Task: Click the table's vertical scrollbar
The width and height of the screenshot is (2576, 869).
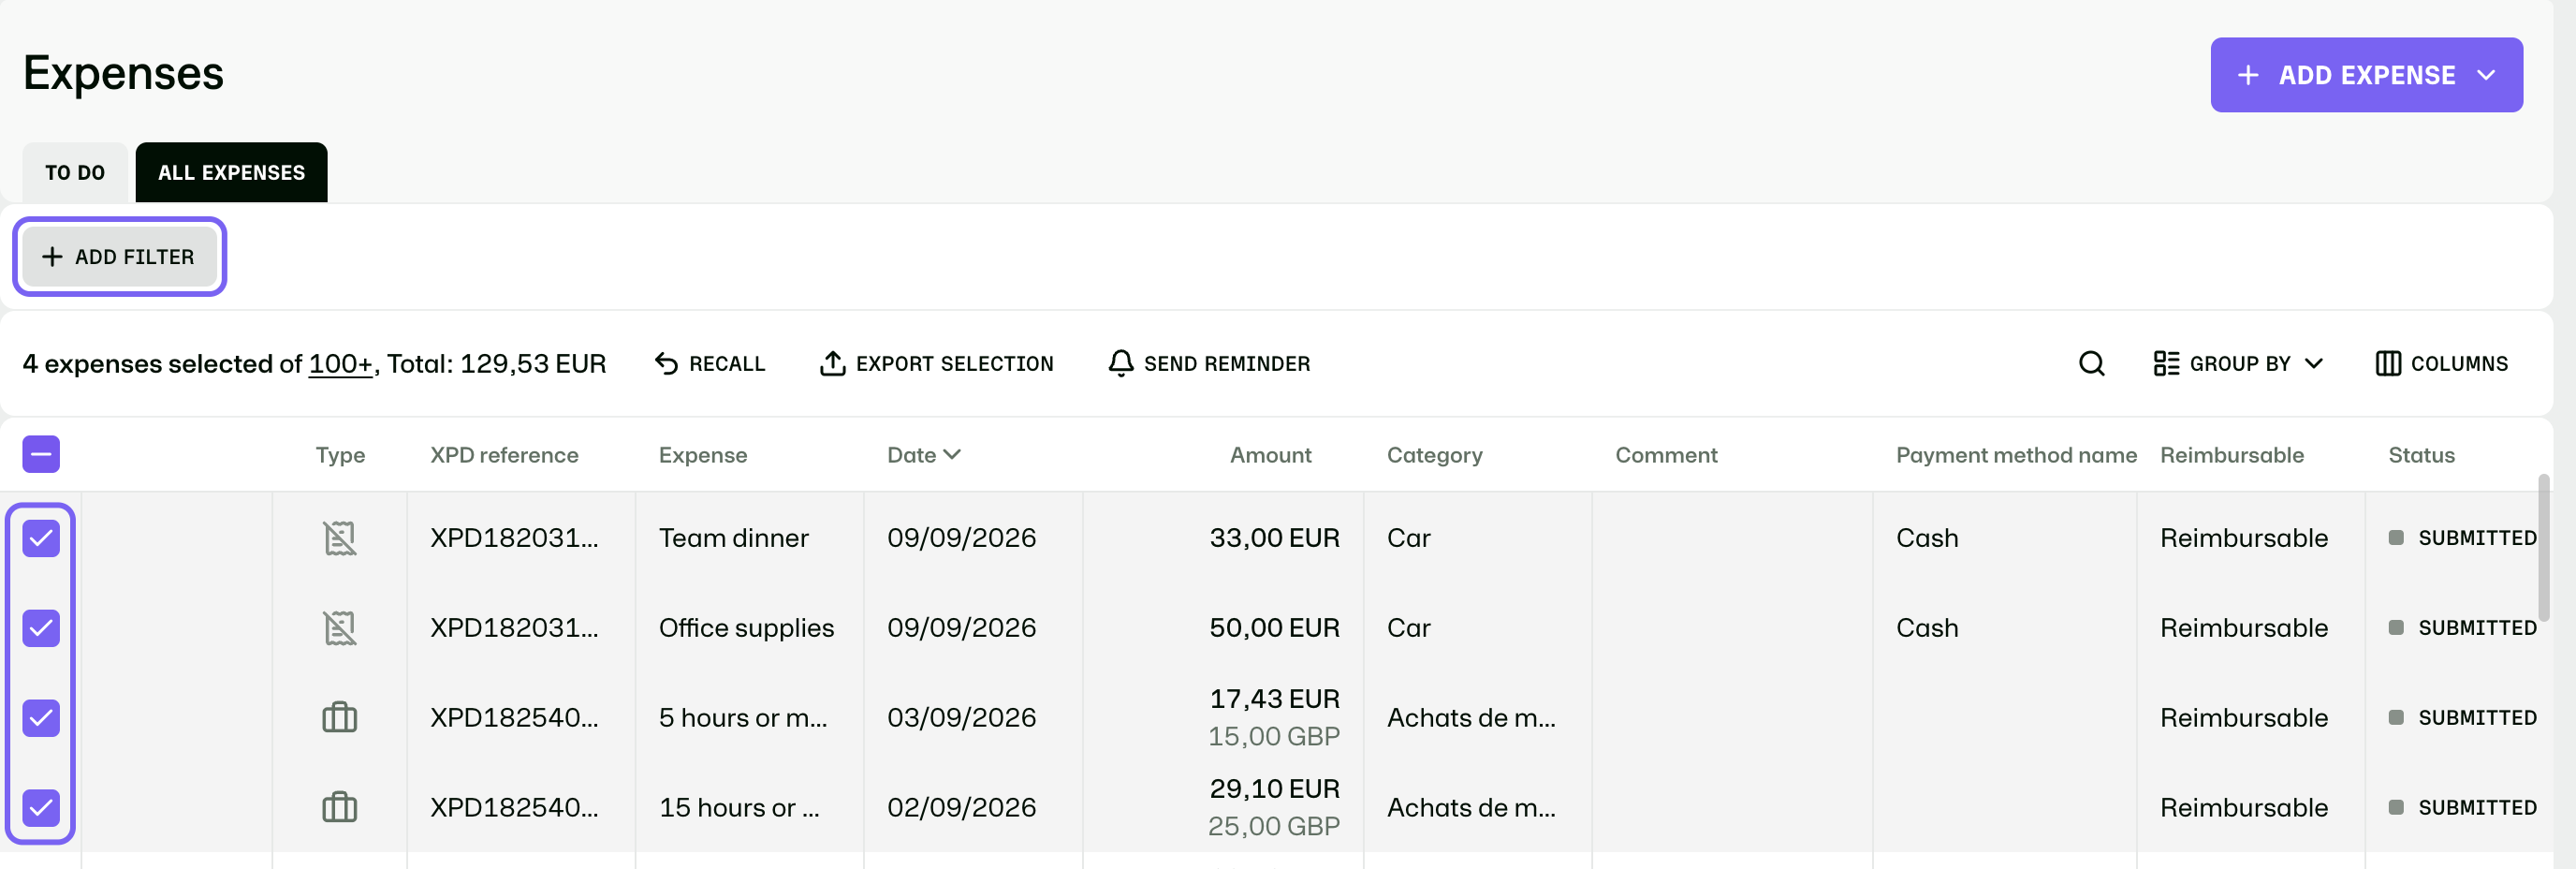Action: pyautogui.click(x=2544, y=547)
